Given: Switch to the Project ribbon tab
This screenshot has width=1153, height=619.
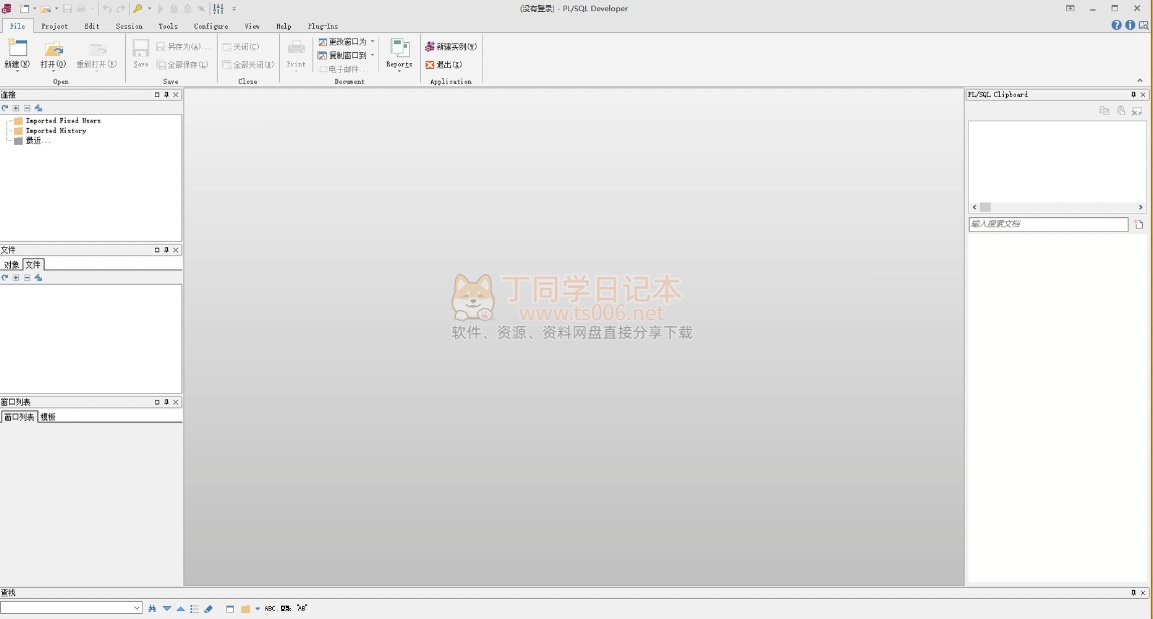Looking at the screenshot, I should (54, 26).
